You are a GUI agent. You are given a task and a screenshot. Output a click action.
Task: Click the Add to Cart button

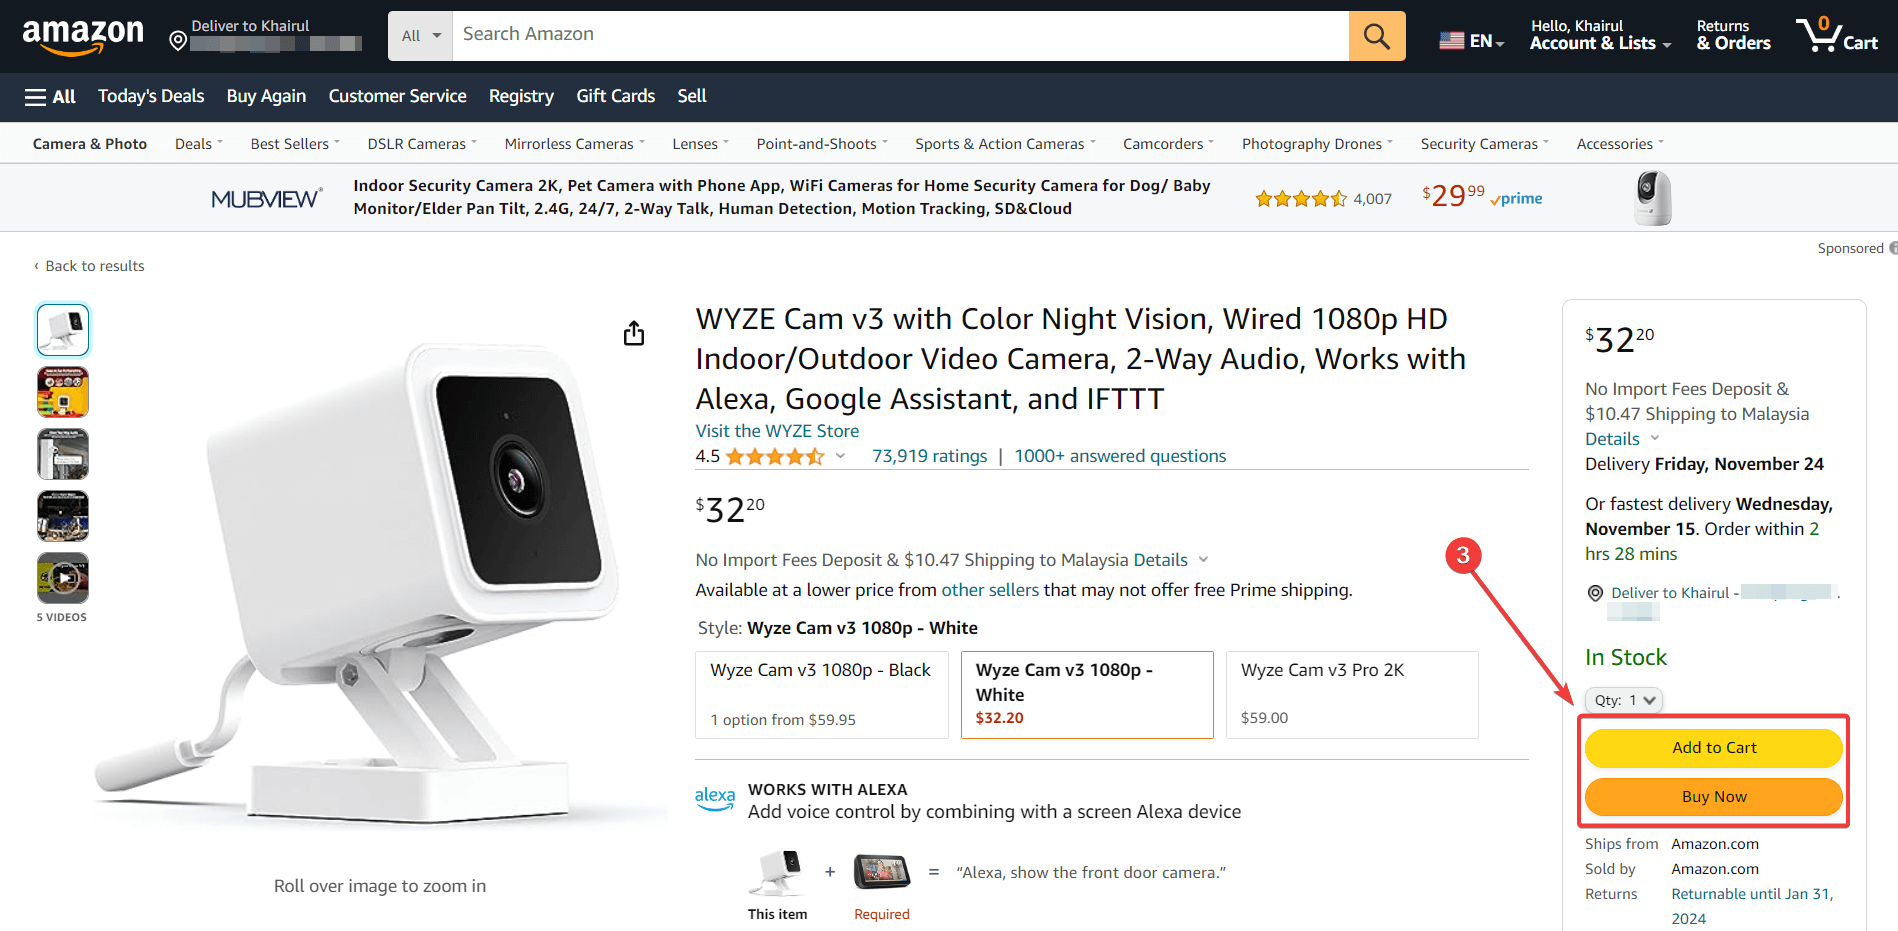pos(1713,748)
